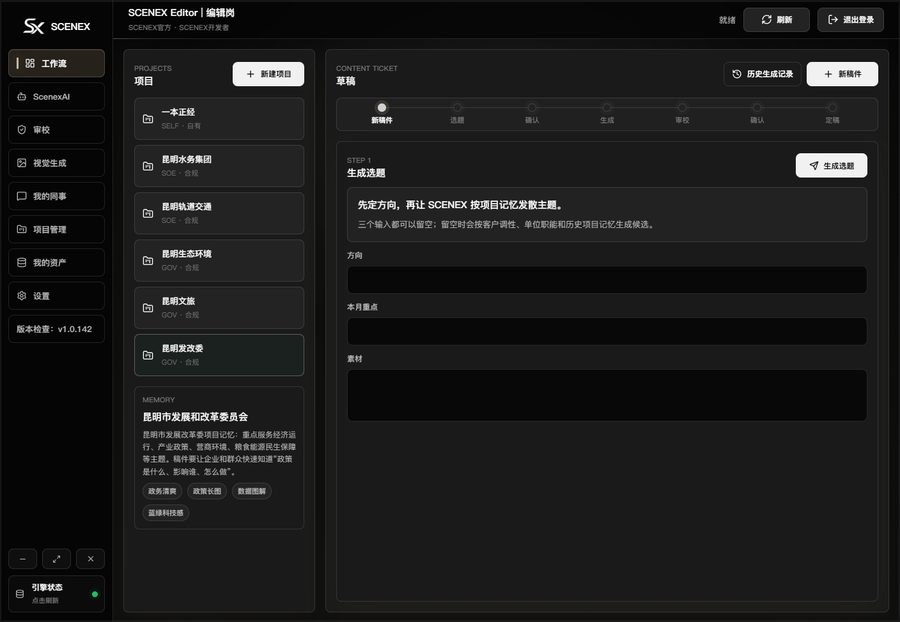Click the 版本检查 v1.0.142 entry
Screen dimensions: 900x622
pos(56,329)
